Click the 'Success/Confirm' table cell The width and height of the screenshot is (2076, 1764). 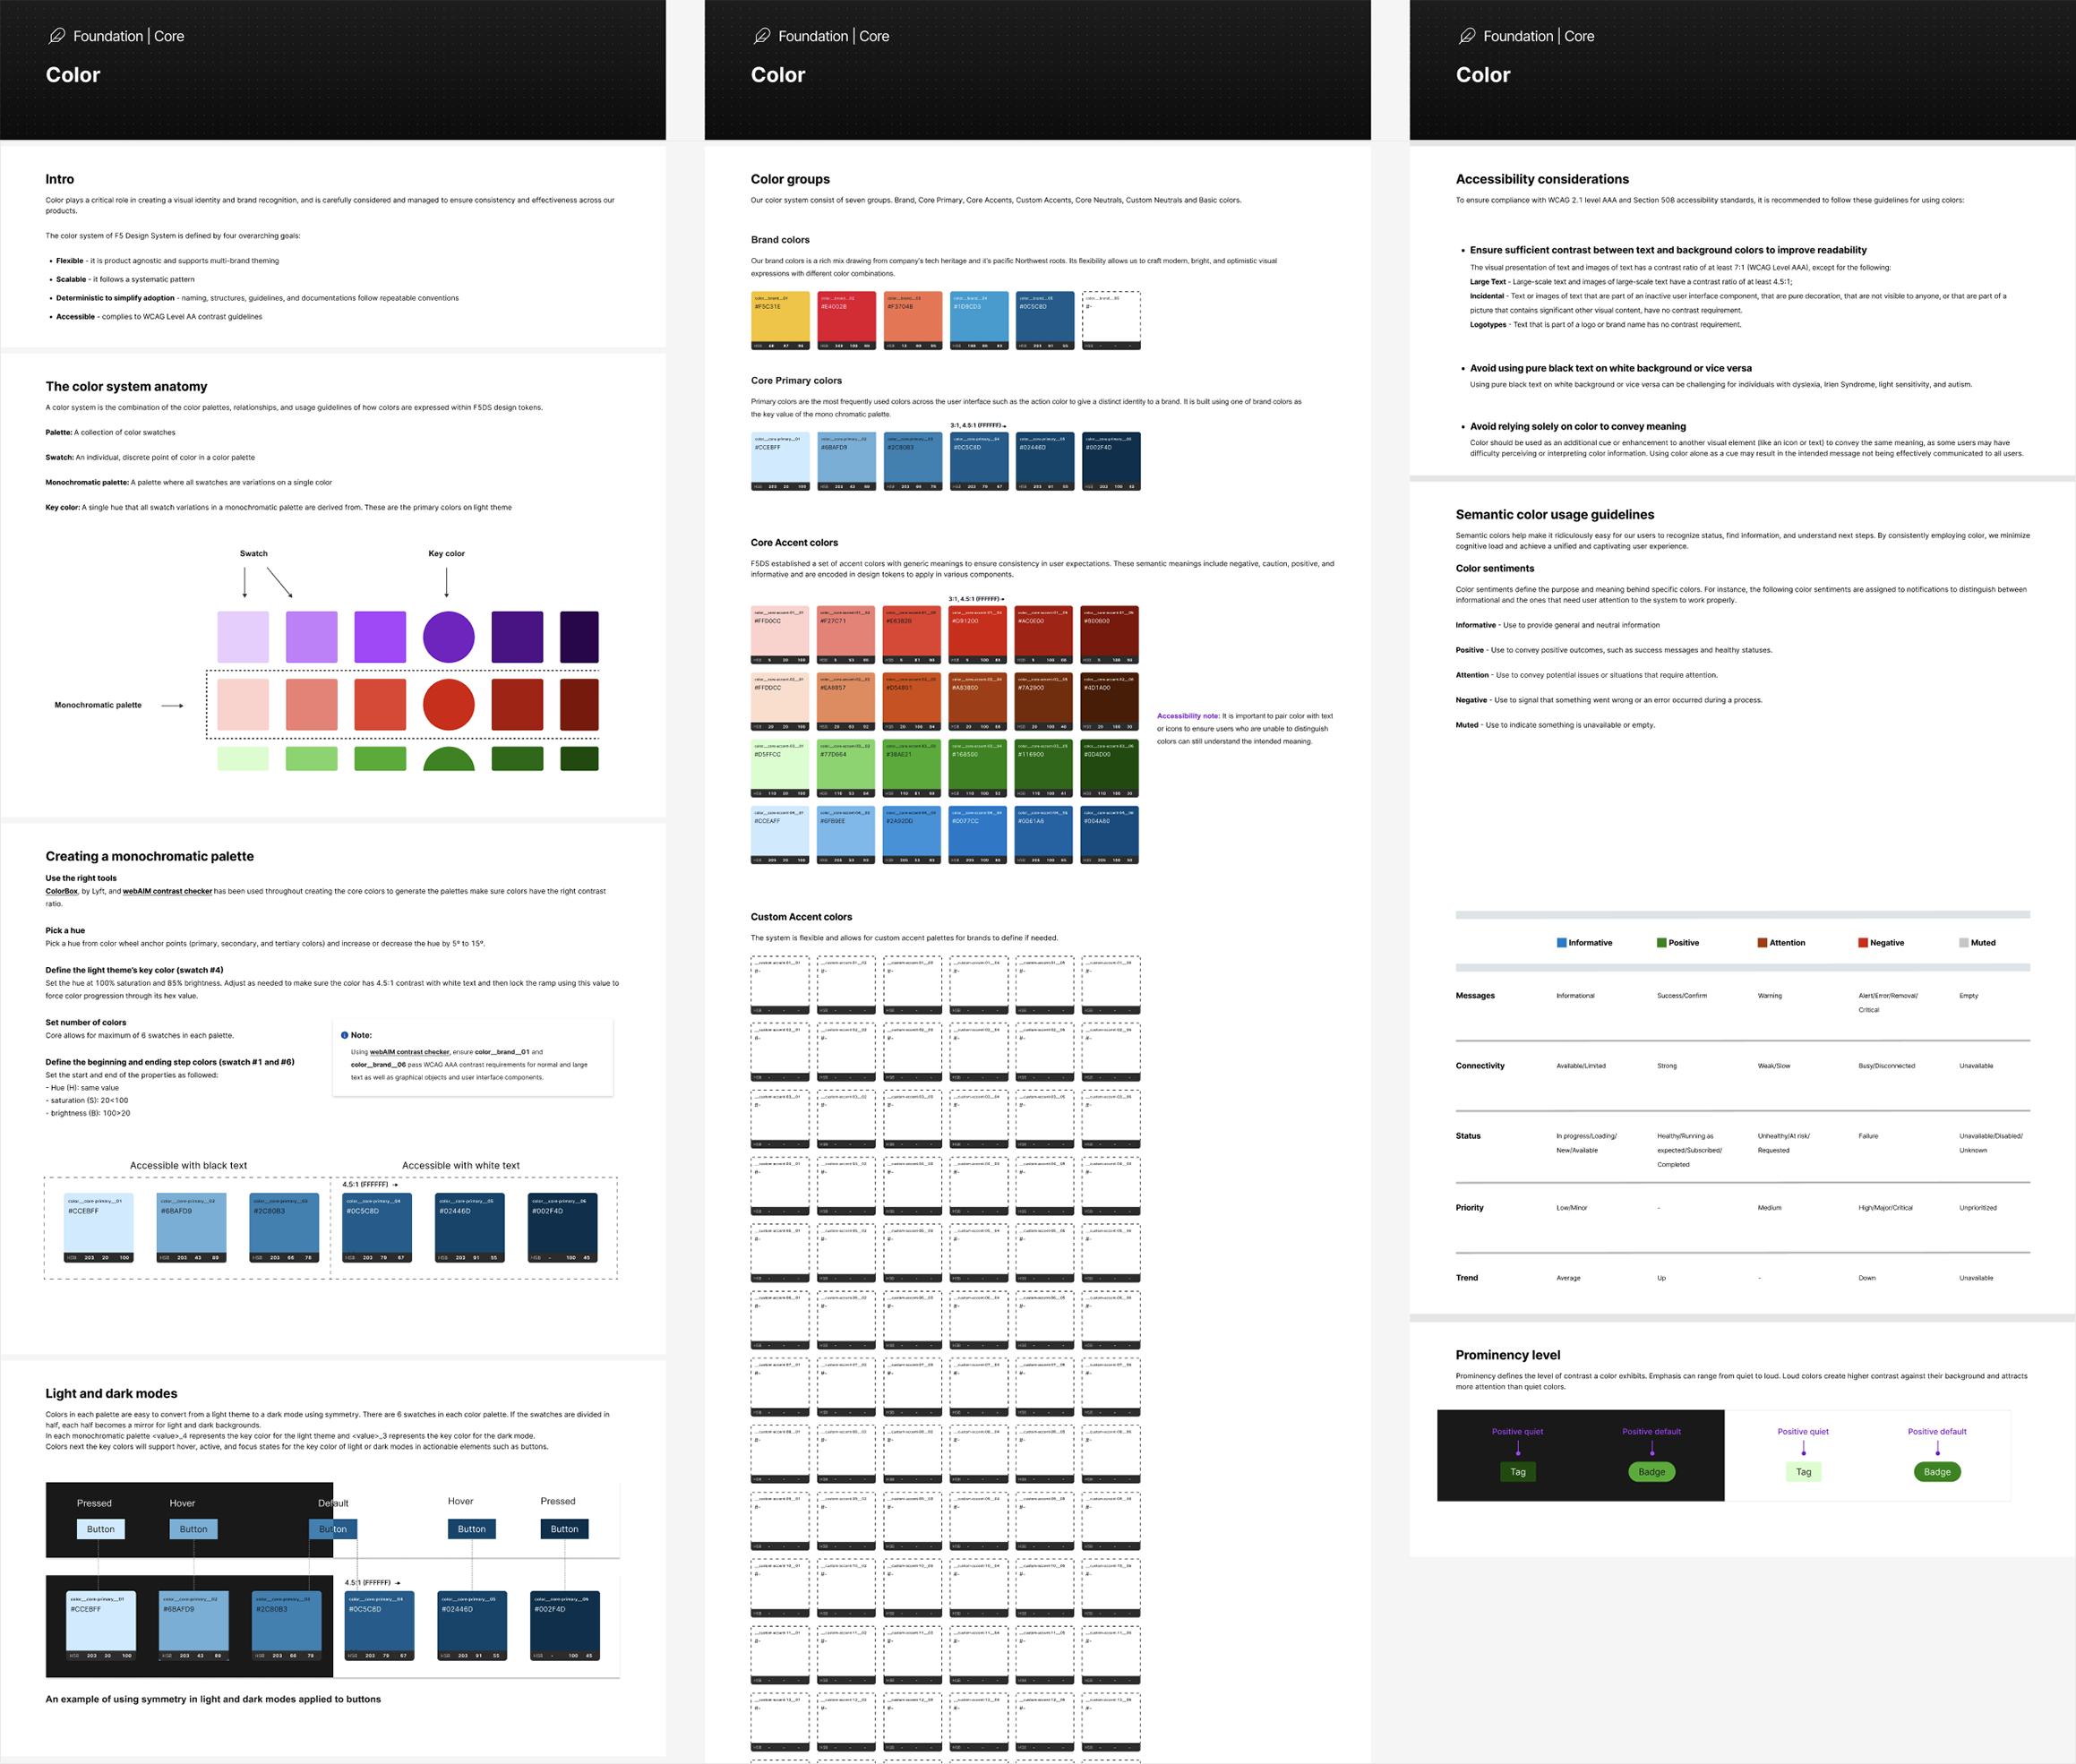pyautogui.click(x=1682, y=996)
